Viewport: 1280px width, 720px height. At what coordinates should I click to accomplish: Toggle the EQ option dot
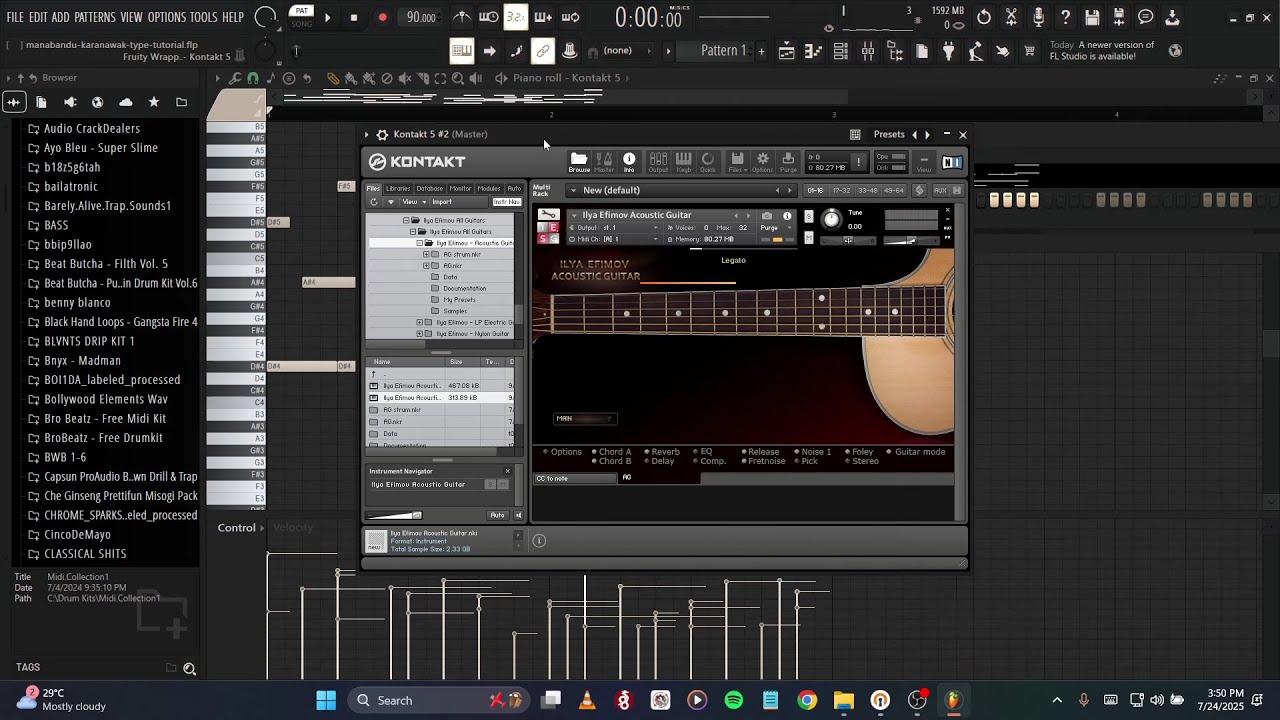pos(695,452)
